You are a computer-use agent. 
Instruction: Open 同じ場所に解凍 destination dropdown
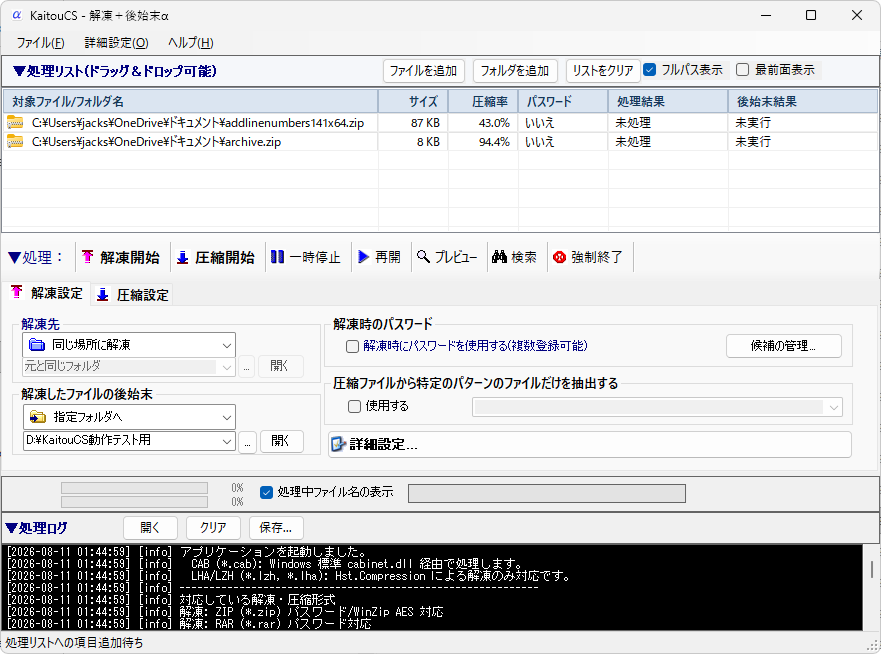coord(129,345)
